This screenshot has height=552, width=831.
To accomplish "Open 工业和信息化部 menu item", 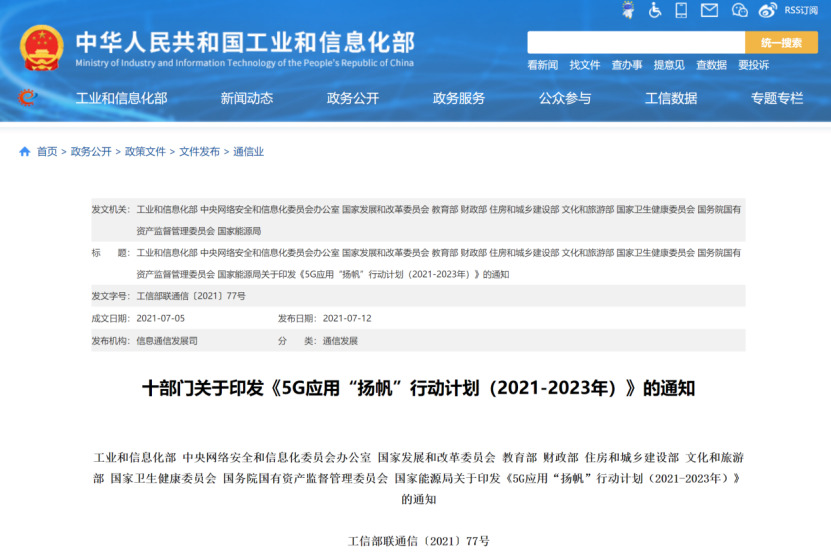I will (121, 99).
